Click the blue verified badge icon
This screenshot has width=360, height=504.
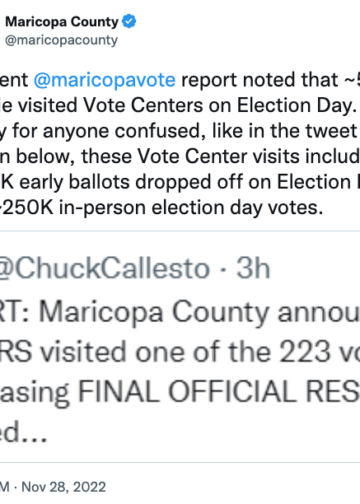coord(129,21)
